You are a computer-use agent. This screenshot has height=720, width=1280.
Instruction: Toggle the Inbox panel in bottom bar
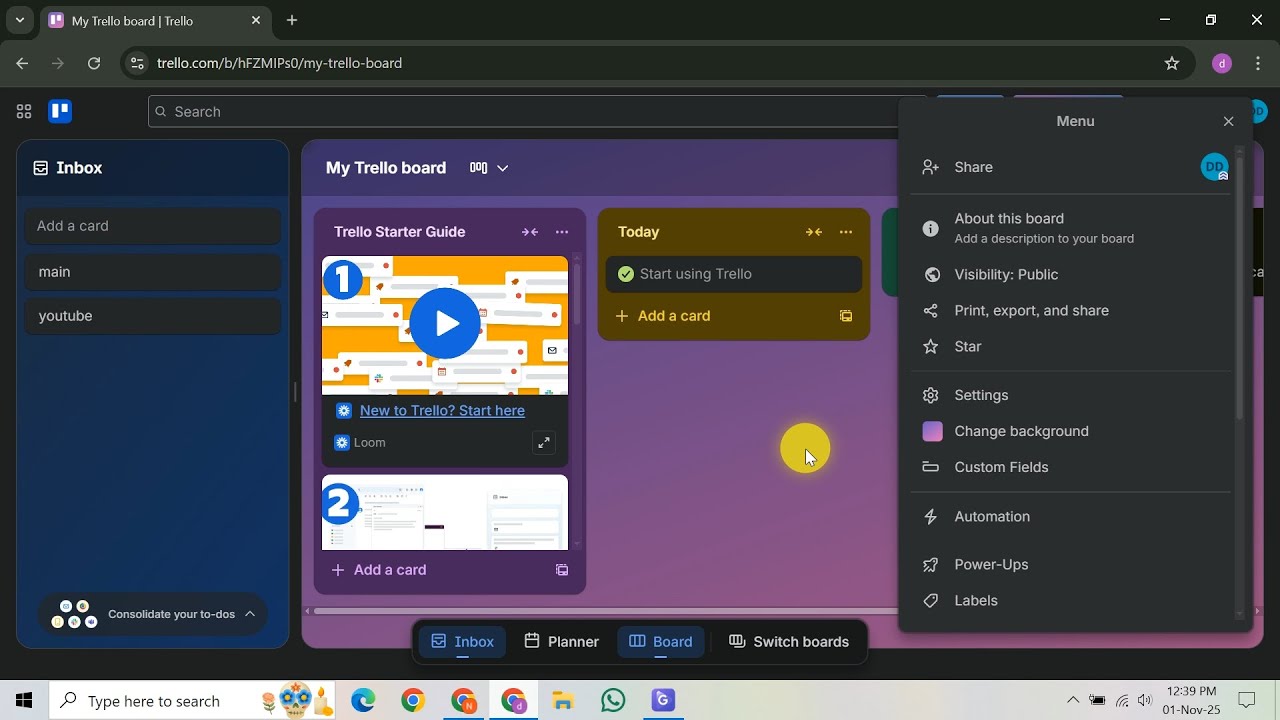462,642
